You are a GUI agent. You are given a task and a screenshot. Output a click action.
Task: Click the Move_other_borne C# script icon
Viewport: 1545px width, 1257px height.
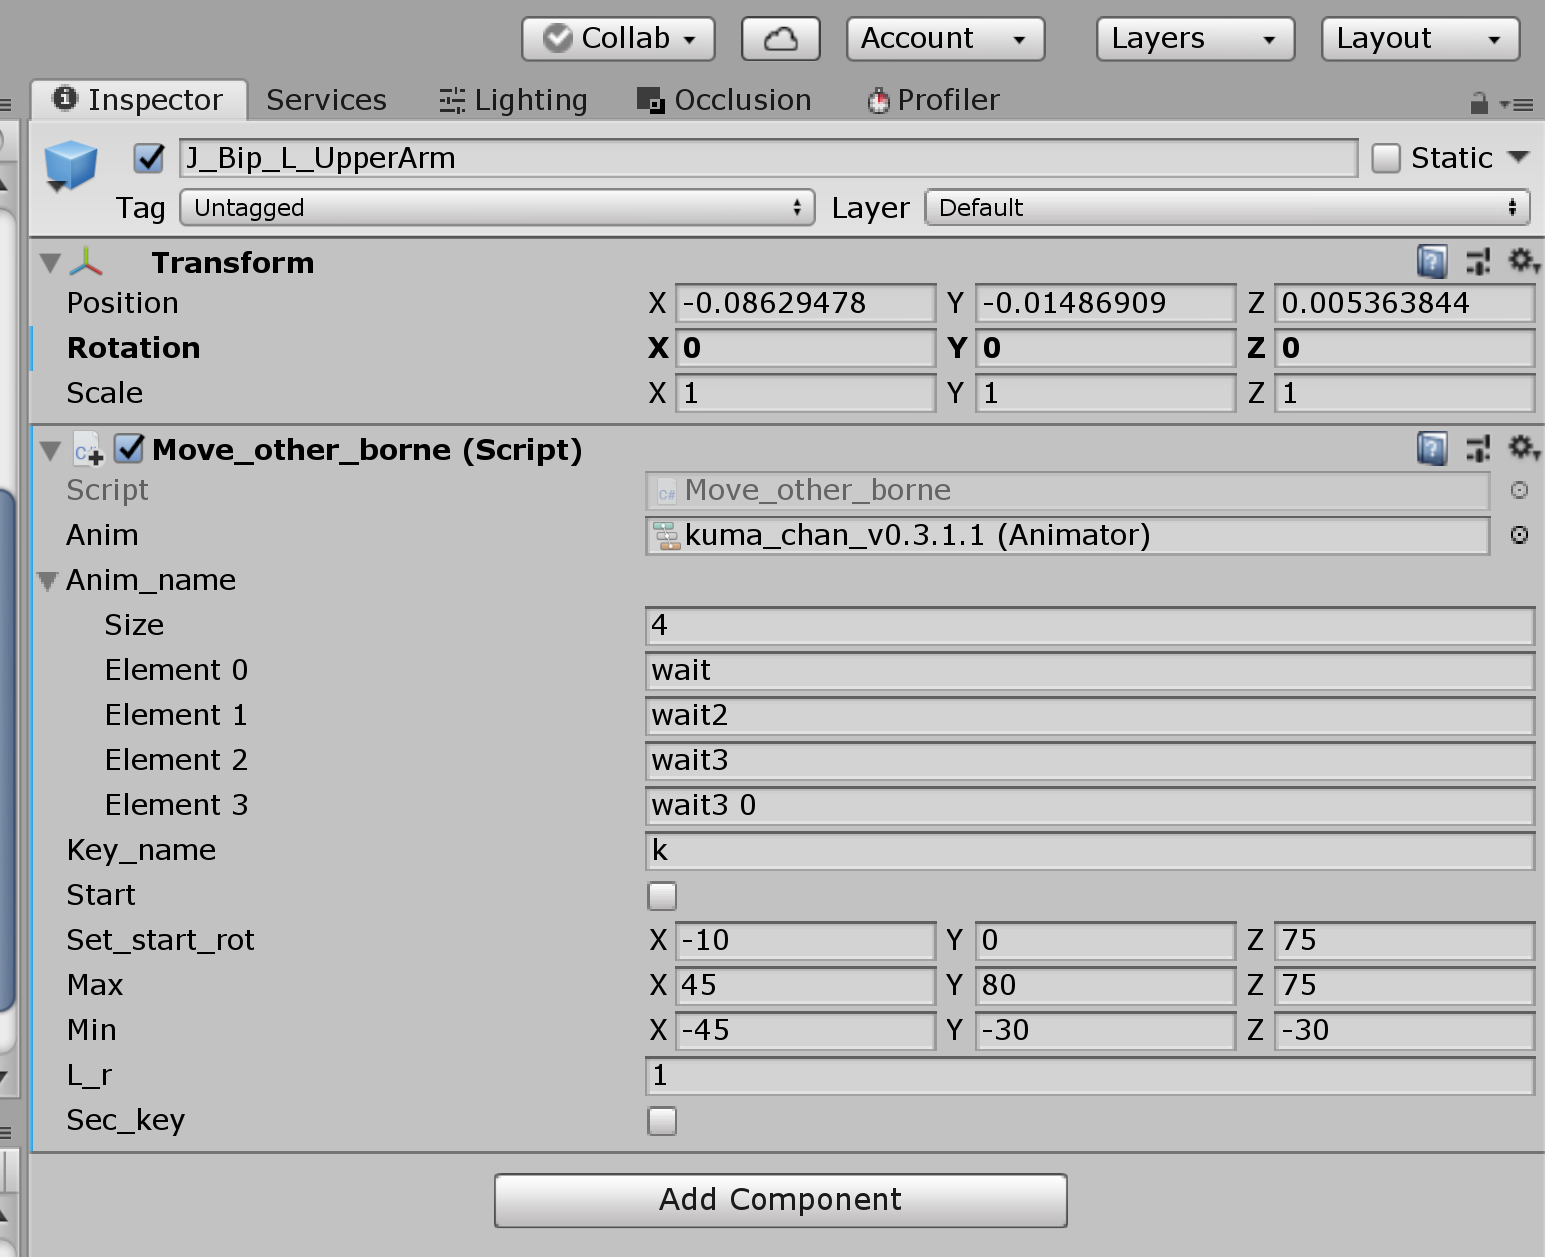point(88,451)
